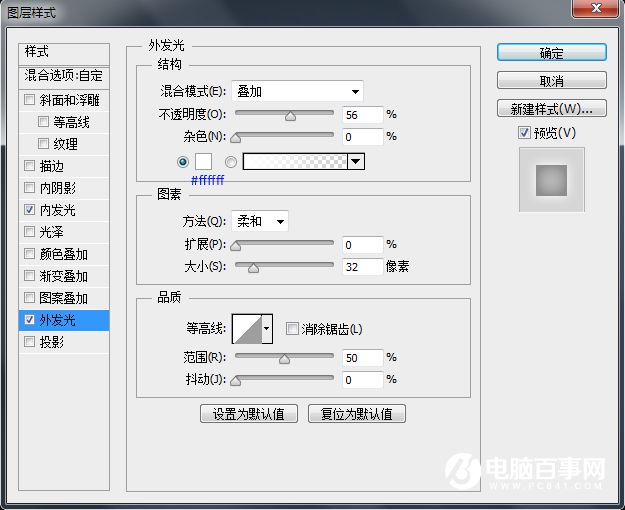Tick the 等高线 sub-option checkbox
Viewport: 625px width, 510px height.
pyautogui.click(x=43, y=121)
